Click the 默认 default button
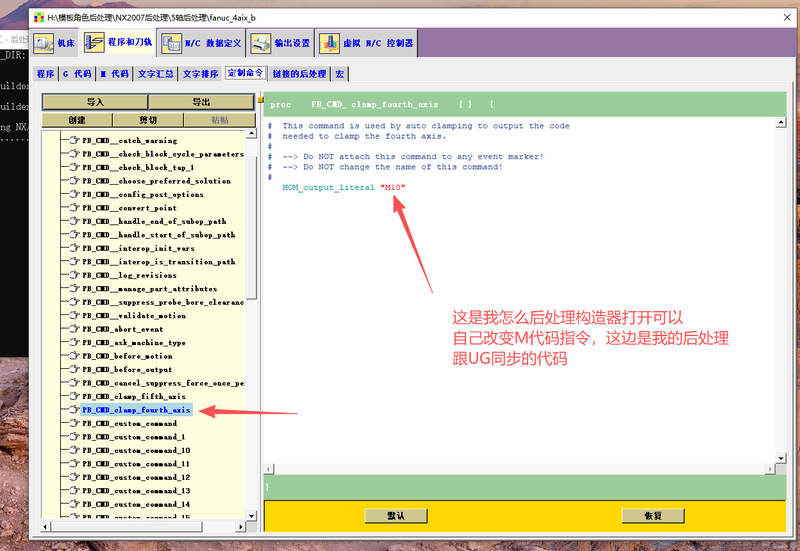Image resolution: width=800 pixels, height=551 pixels. [396, 516]
